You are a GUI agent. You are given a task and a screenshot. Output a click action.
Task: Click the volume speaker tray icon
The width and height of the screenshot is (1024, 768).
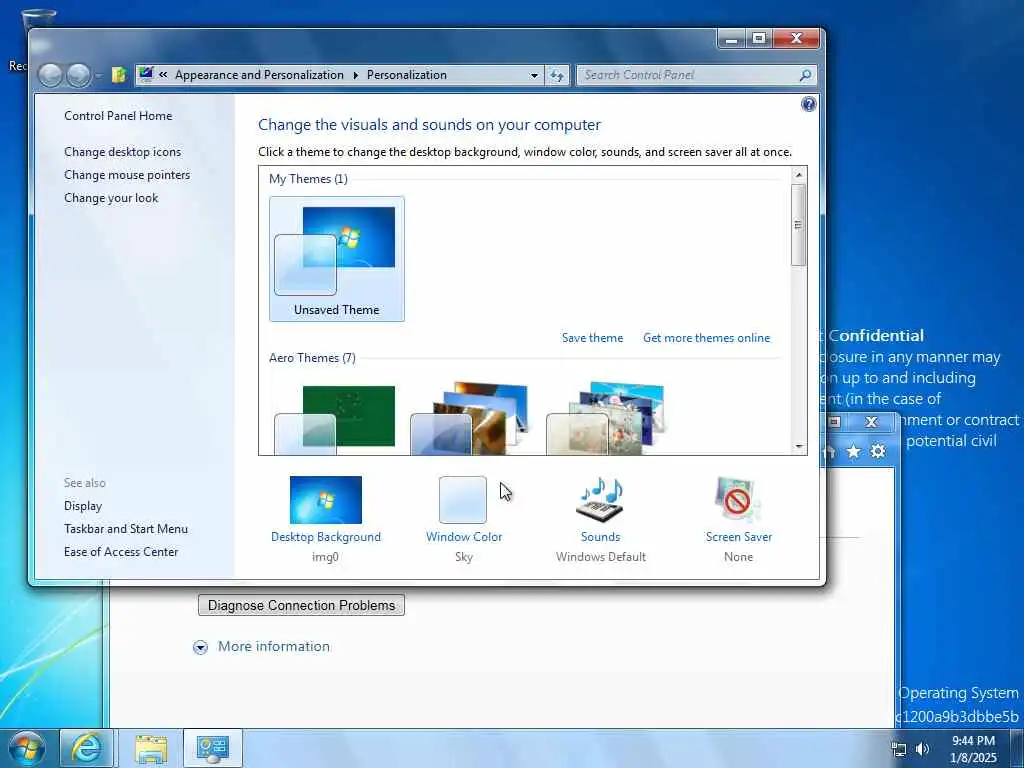[x=922, y=749]
